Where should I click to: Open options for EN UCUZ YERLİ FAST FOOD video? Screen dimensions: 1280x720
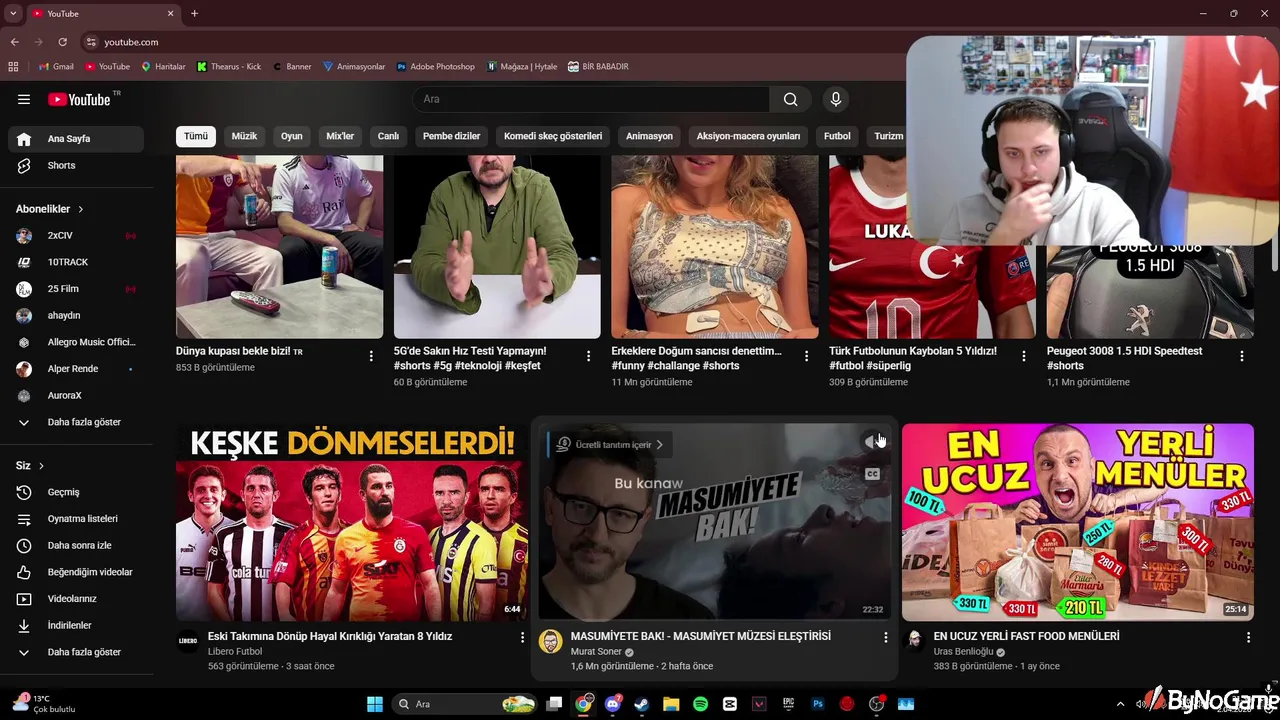(x=1248, y=637)
